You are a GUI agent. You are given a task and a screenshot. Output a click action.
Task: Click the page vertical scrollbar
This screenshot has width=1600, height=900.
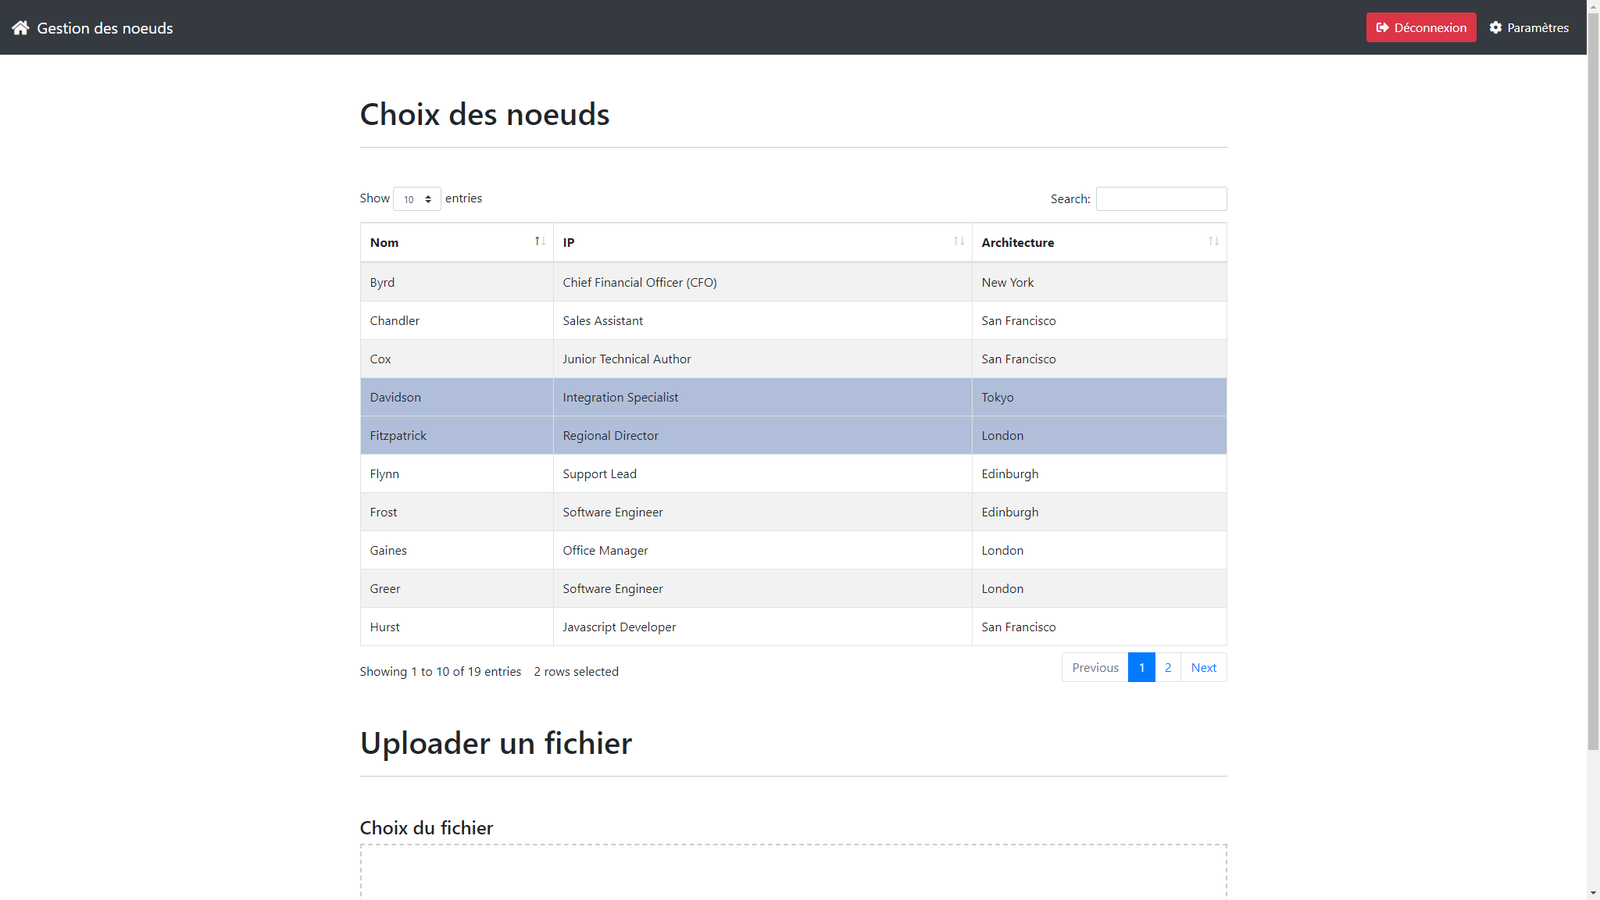(x=1593, y=400)
